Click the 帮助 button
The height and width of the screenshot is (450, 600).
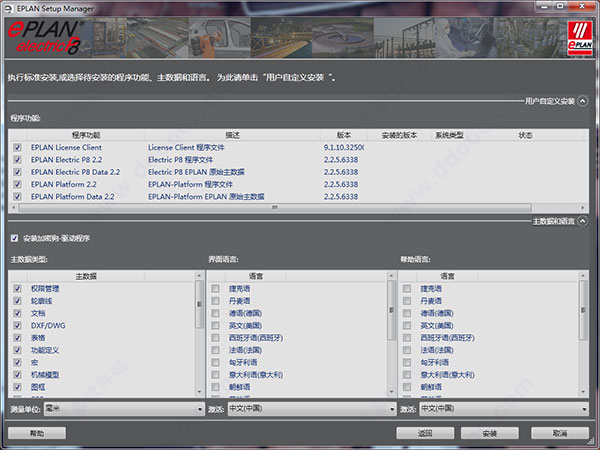click(37, 433)
